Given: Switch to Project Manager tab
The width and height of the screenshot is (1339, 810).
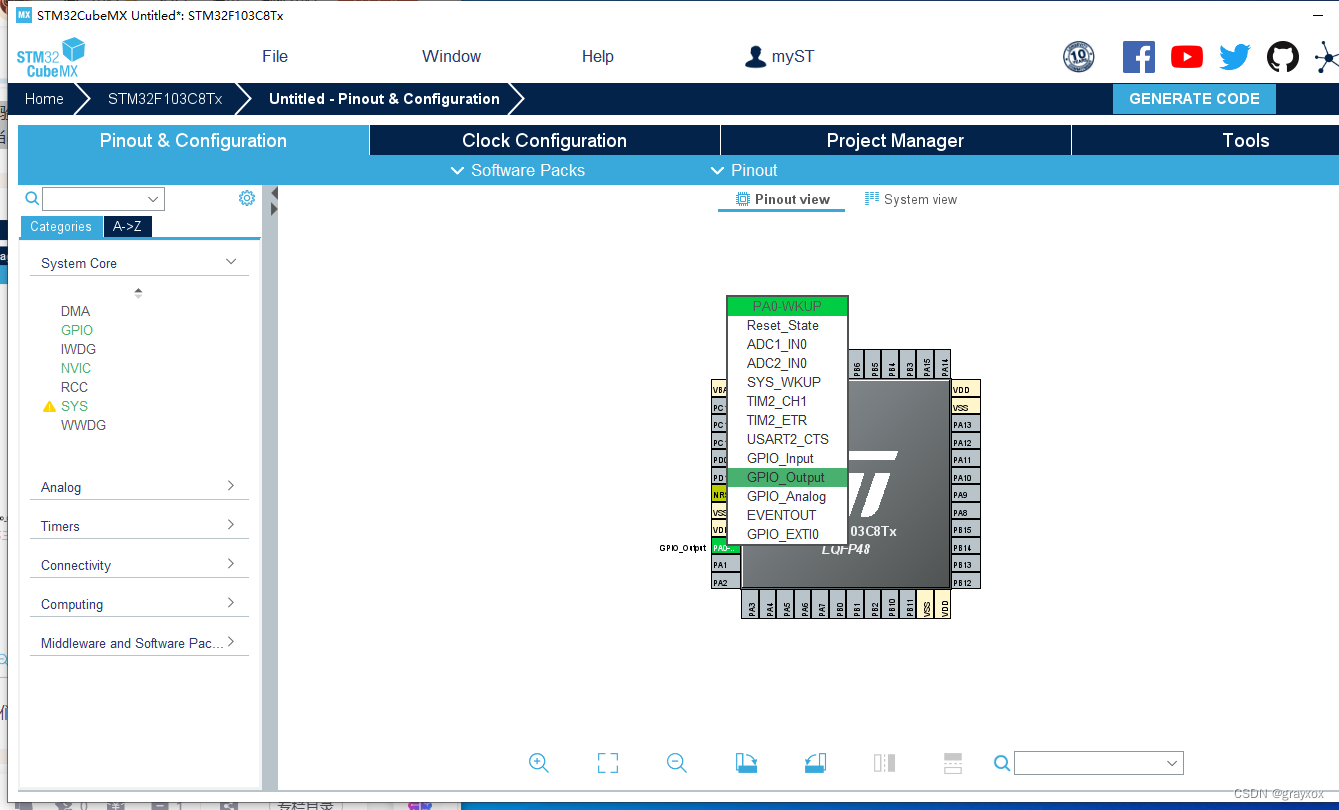Looking at the screenshot, I should (x=896, y=141).
